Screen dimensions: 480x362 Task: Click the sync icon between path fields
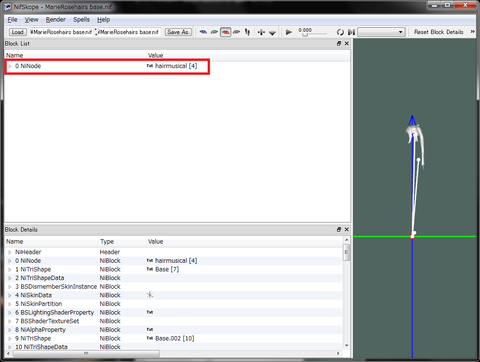click(96, 32)
